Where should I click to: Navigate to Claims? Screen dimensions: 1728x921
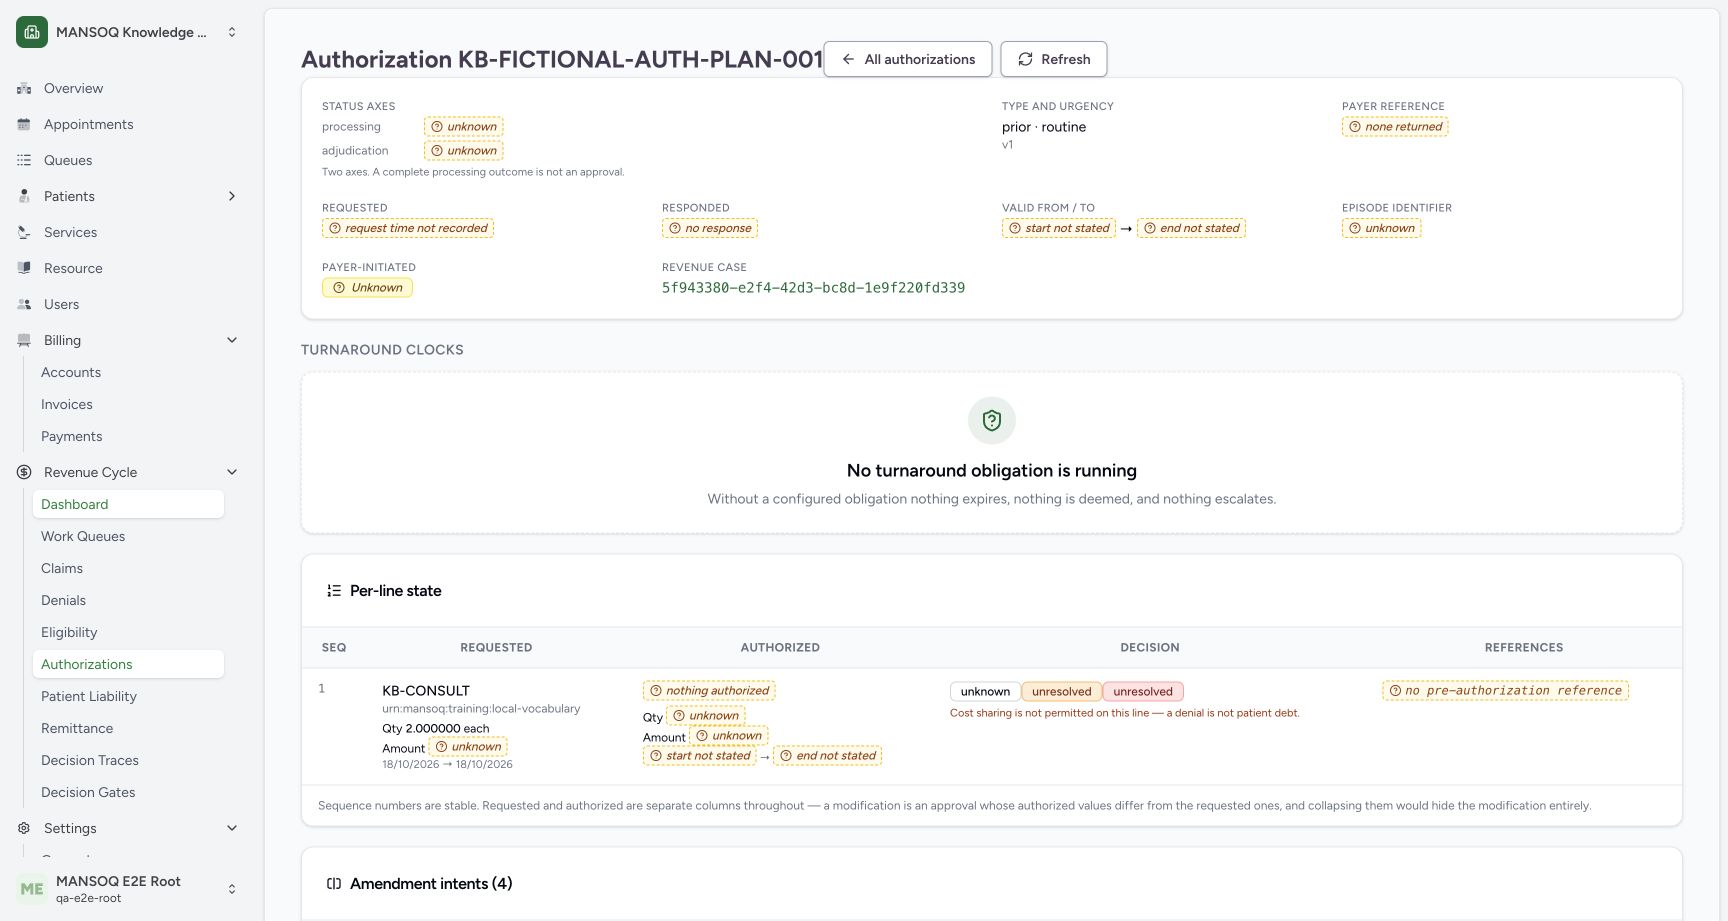coord(128,568)
